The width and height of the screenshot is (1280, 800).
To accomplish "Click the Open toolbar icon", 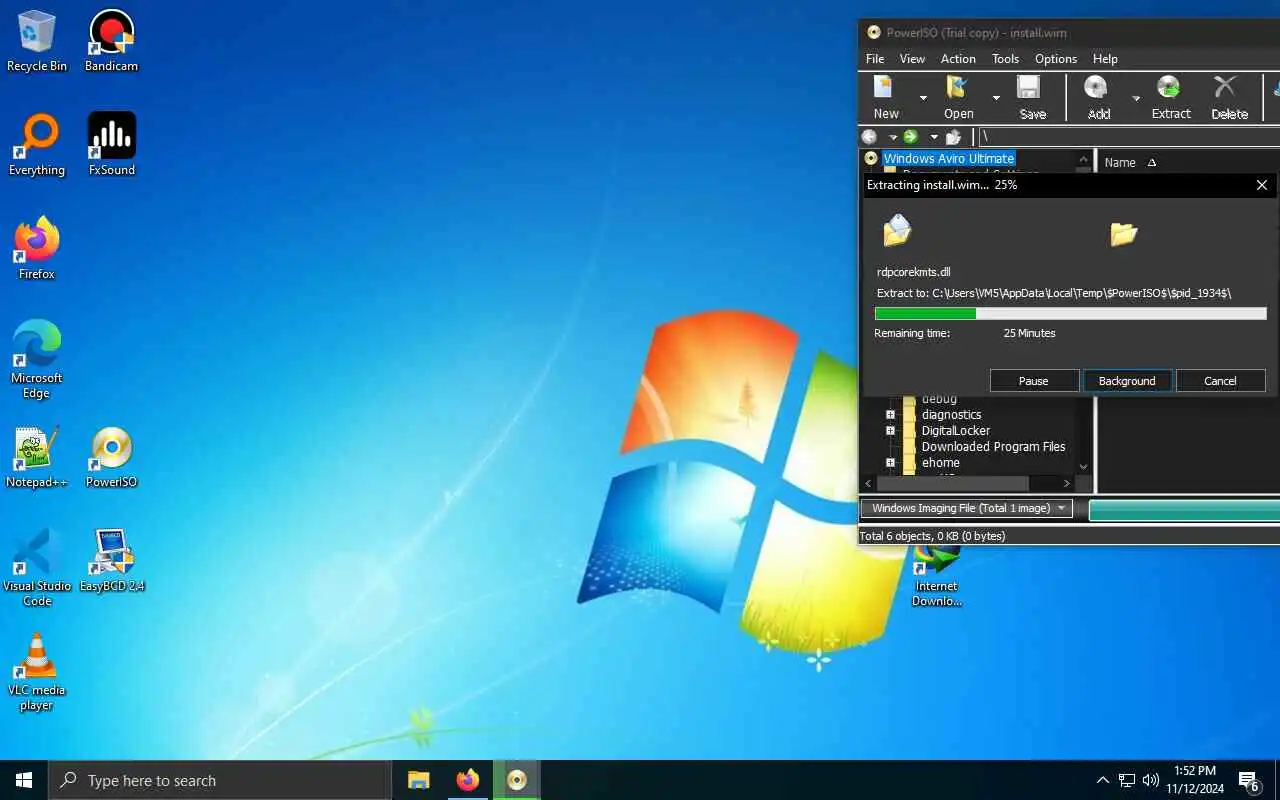I will click(x=958, y=98).
